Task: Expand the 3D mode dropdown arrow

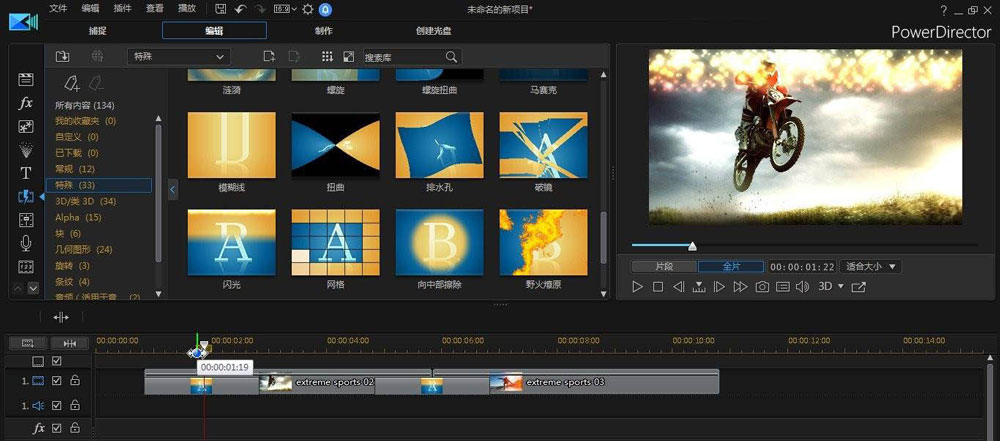Action: click(840, 287)
